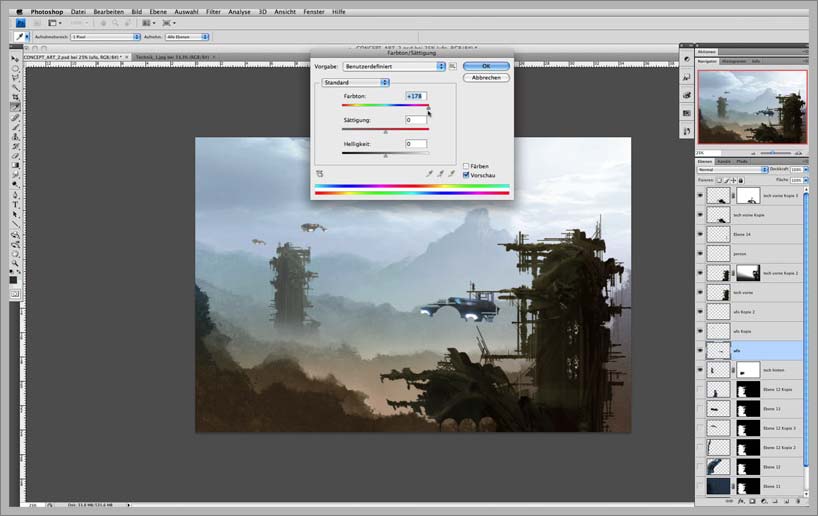Uncheck the Vorschau checkbox
Image resolution: width=818 pixels, height=516 pixels.
click(x=466, y=175)
